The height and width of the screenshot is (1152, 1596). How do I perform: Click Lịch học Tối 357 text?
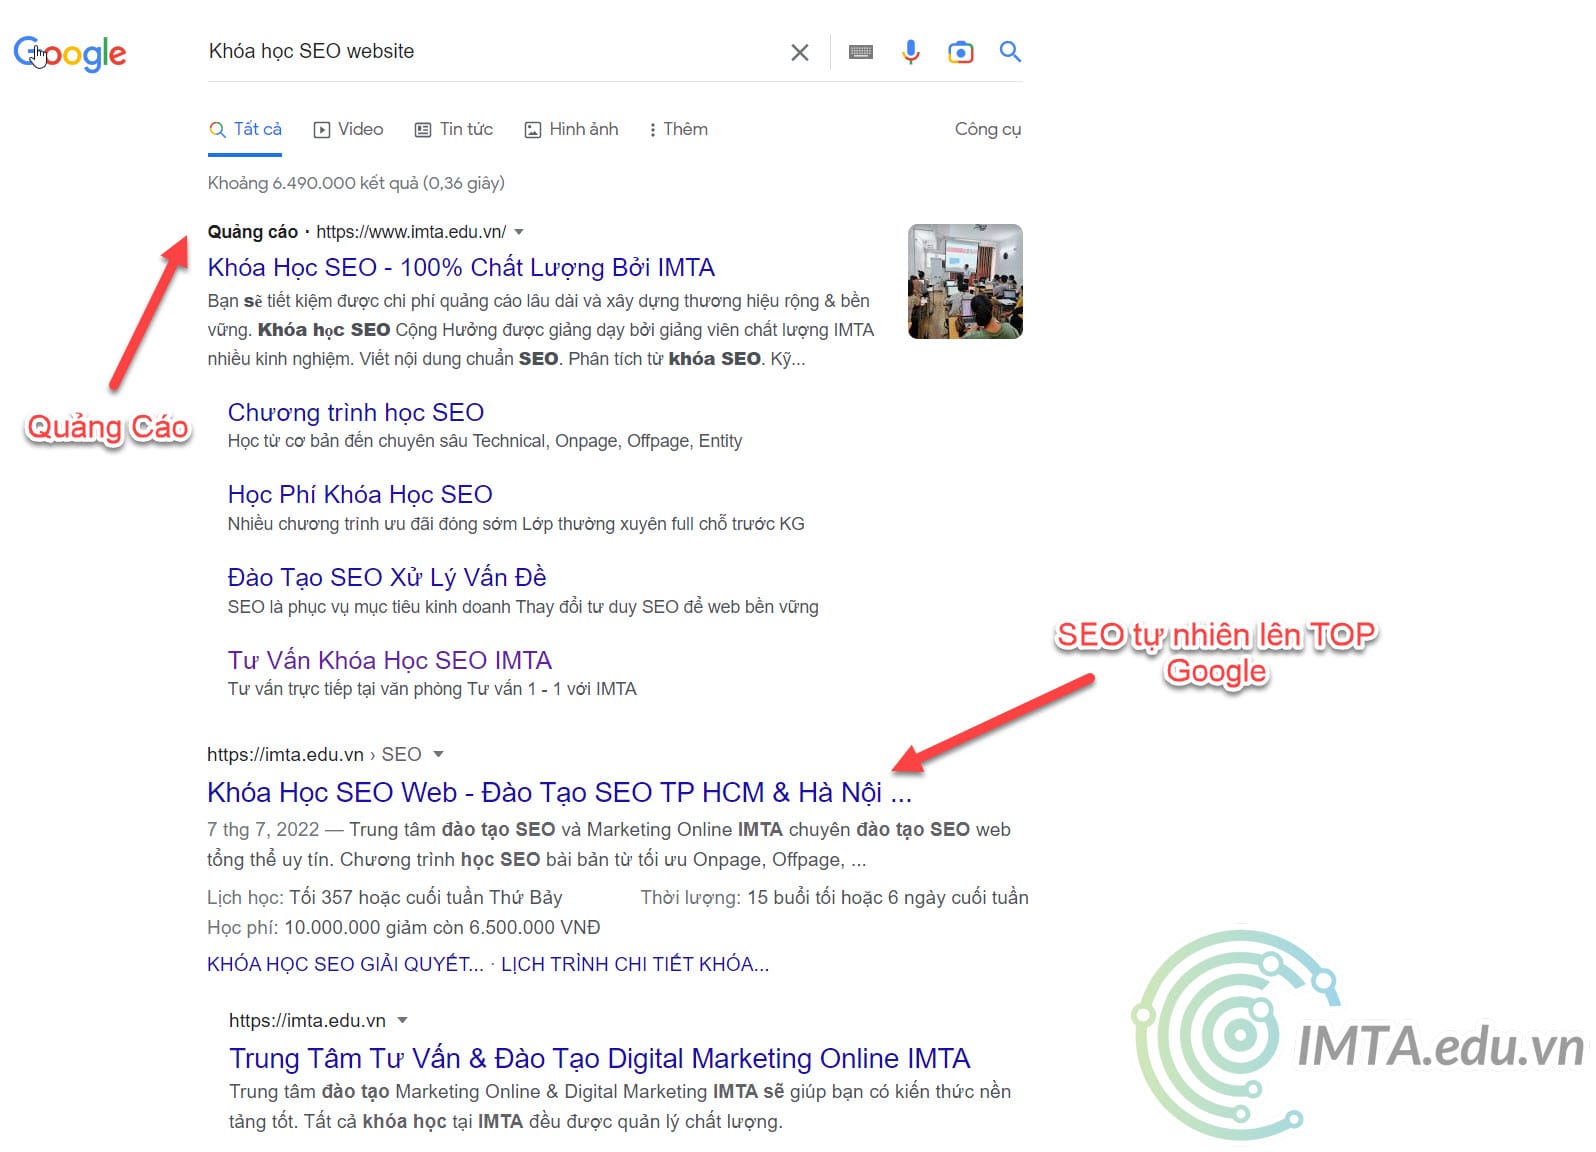[385, 897]
